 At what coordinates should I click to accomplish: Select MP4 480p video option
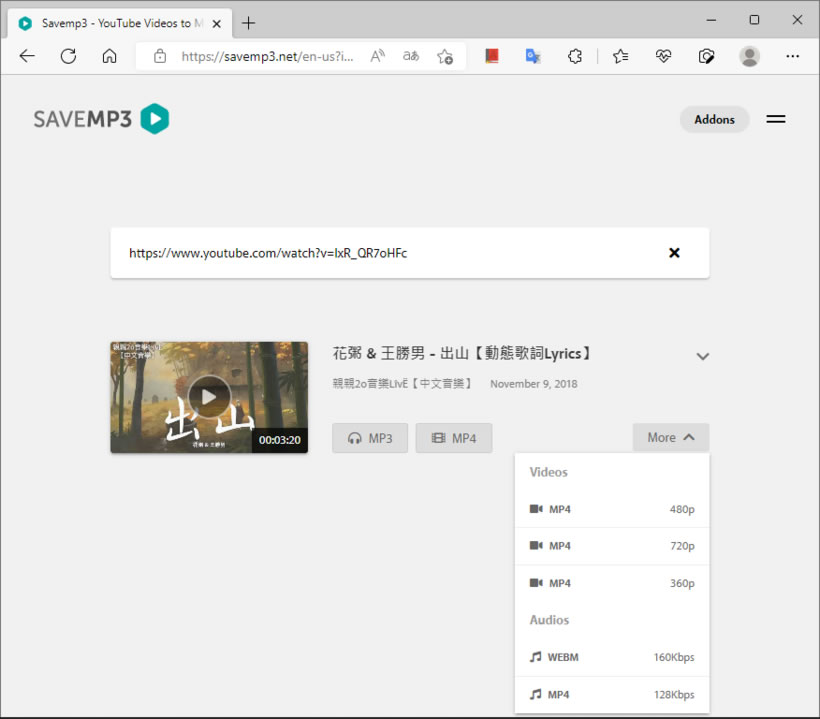coord(611,509)
